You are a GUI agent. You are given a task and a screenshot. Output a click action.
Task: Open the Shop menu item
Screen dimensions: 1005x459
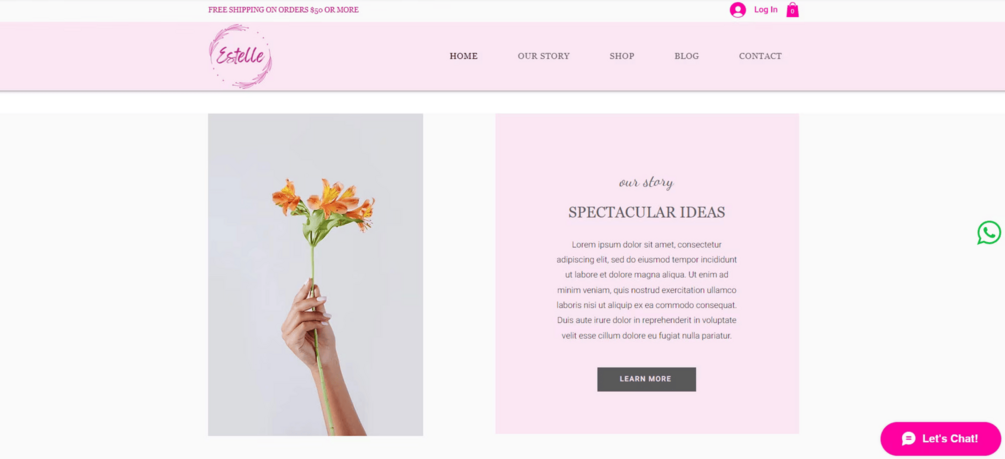point(622,56)
